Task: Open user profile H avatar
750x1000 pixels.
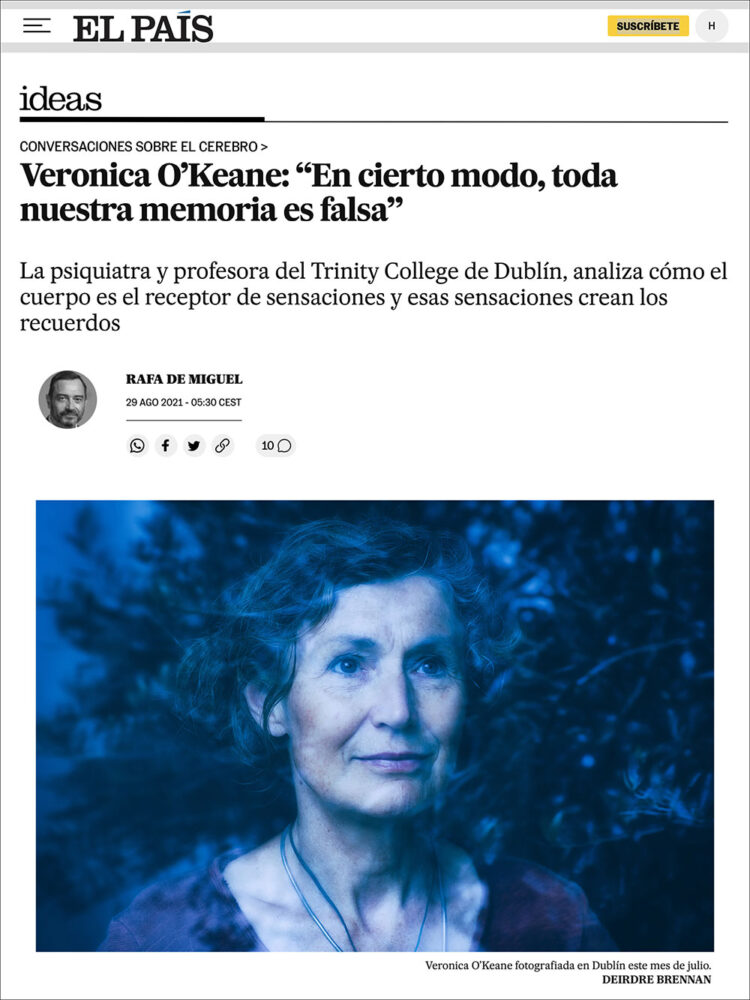Action: pyautogui.click(x=711, y=26)
